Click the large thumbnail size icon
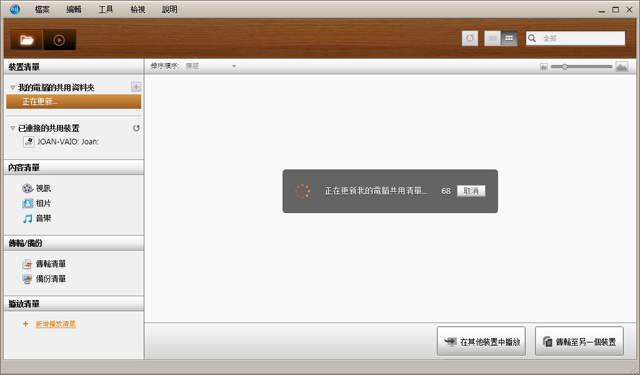 (622, 67)
